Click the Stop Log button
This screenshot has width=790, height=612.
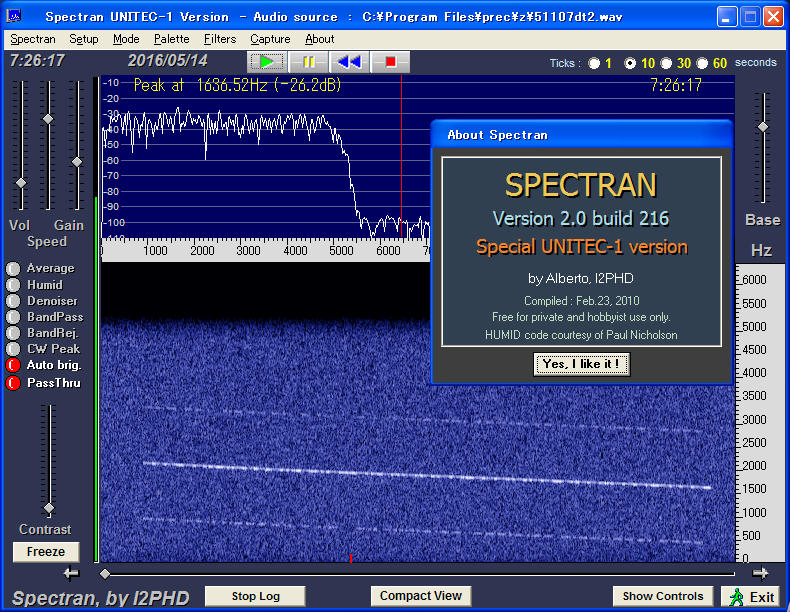point(255,596)
